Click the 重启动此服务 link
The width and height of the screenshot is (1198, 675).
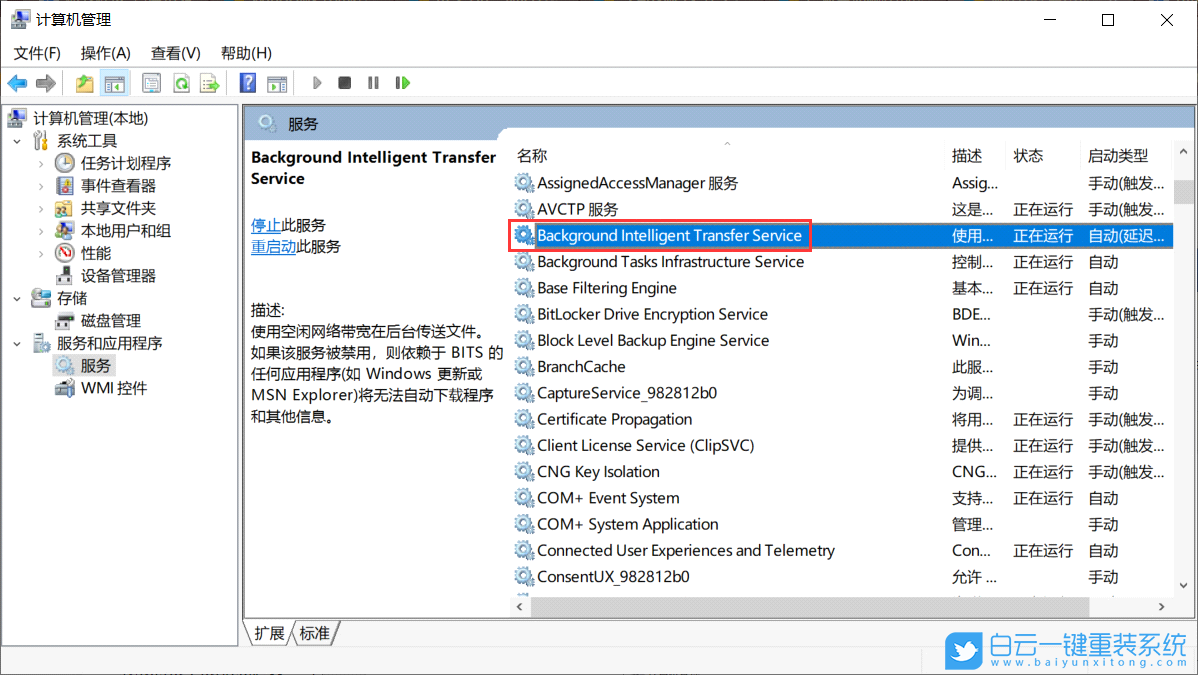click(275, 246)
